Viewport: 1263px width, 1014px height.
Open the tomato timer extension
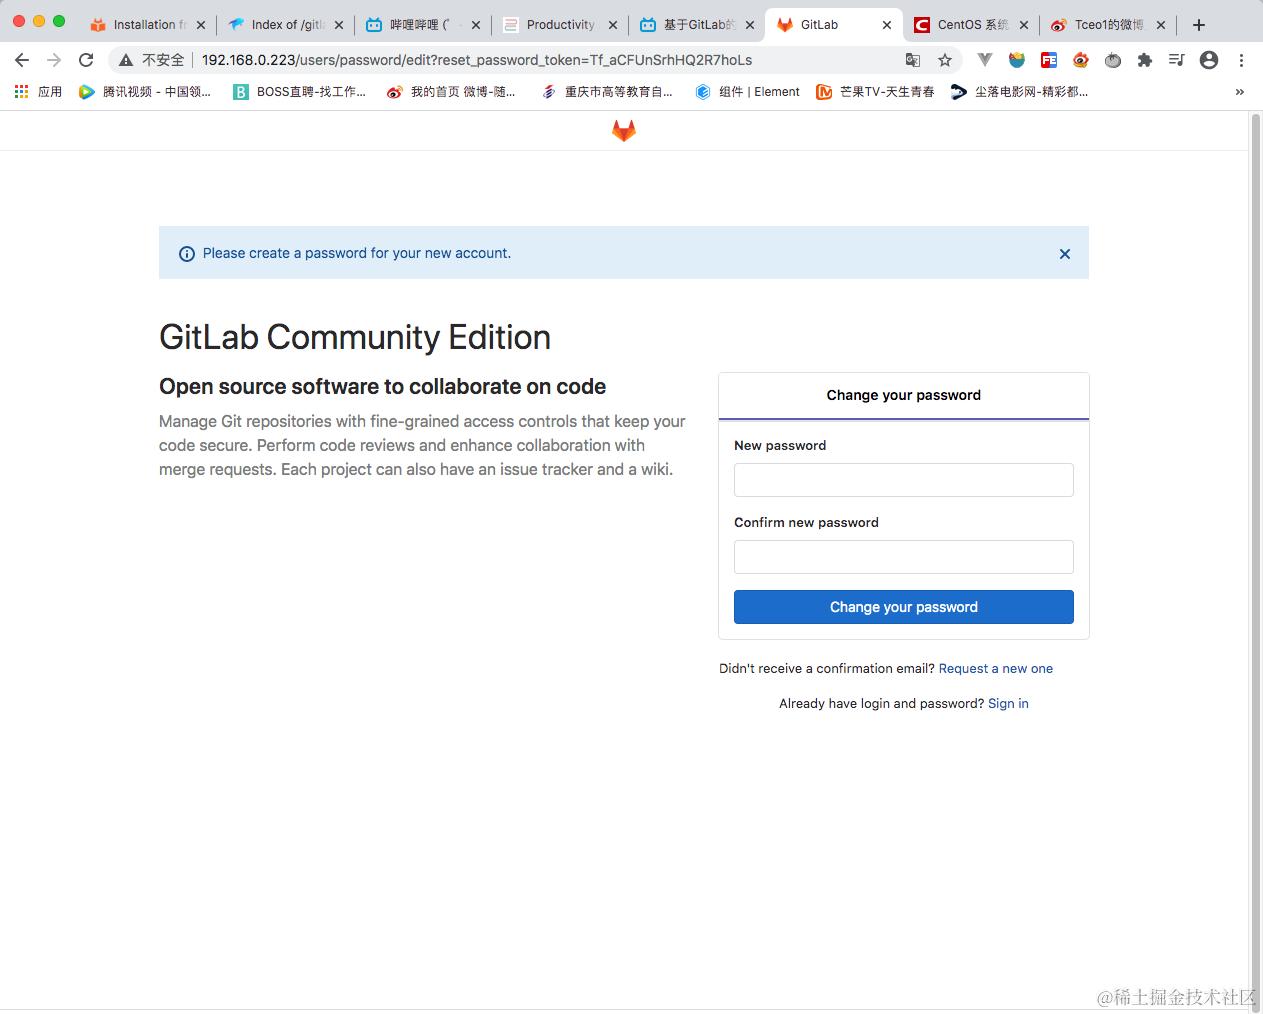1113,60
